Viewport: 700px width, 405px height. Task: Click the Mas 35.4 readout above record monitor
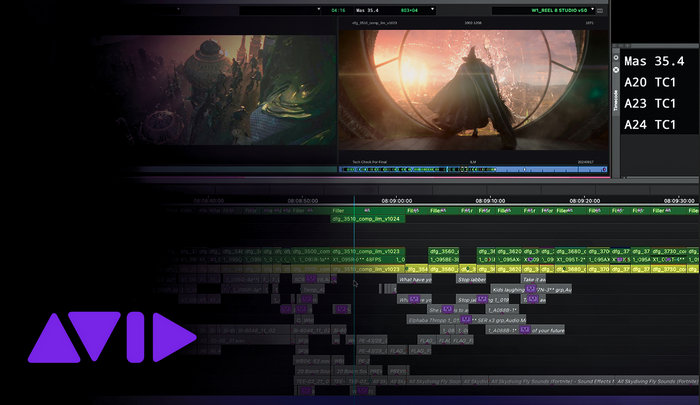367,10
